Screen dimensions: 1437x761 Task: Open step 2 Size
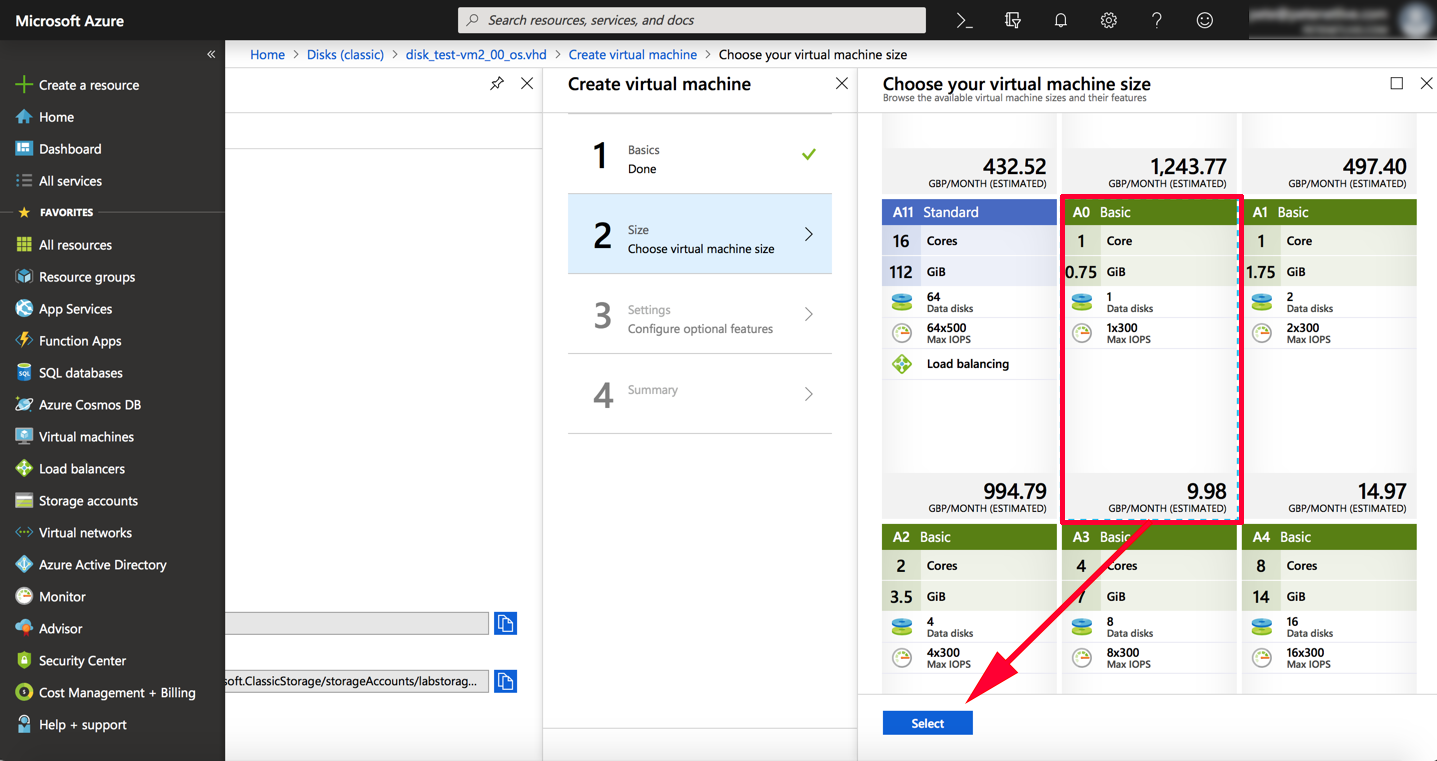[x=700, y=234]
